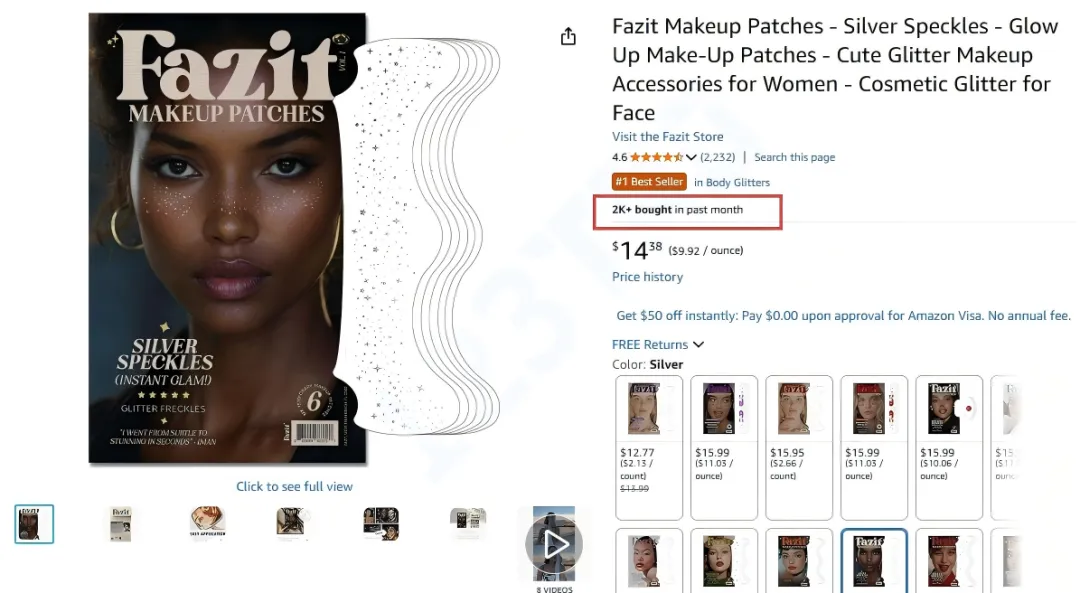Click the #1 Best Seller badge

(650, 182)
